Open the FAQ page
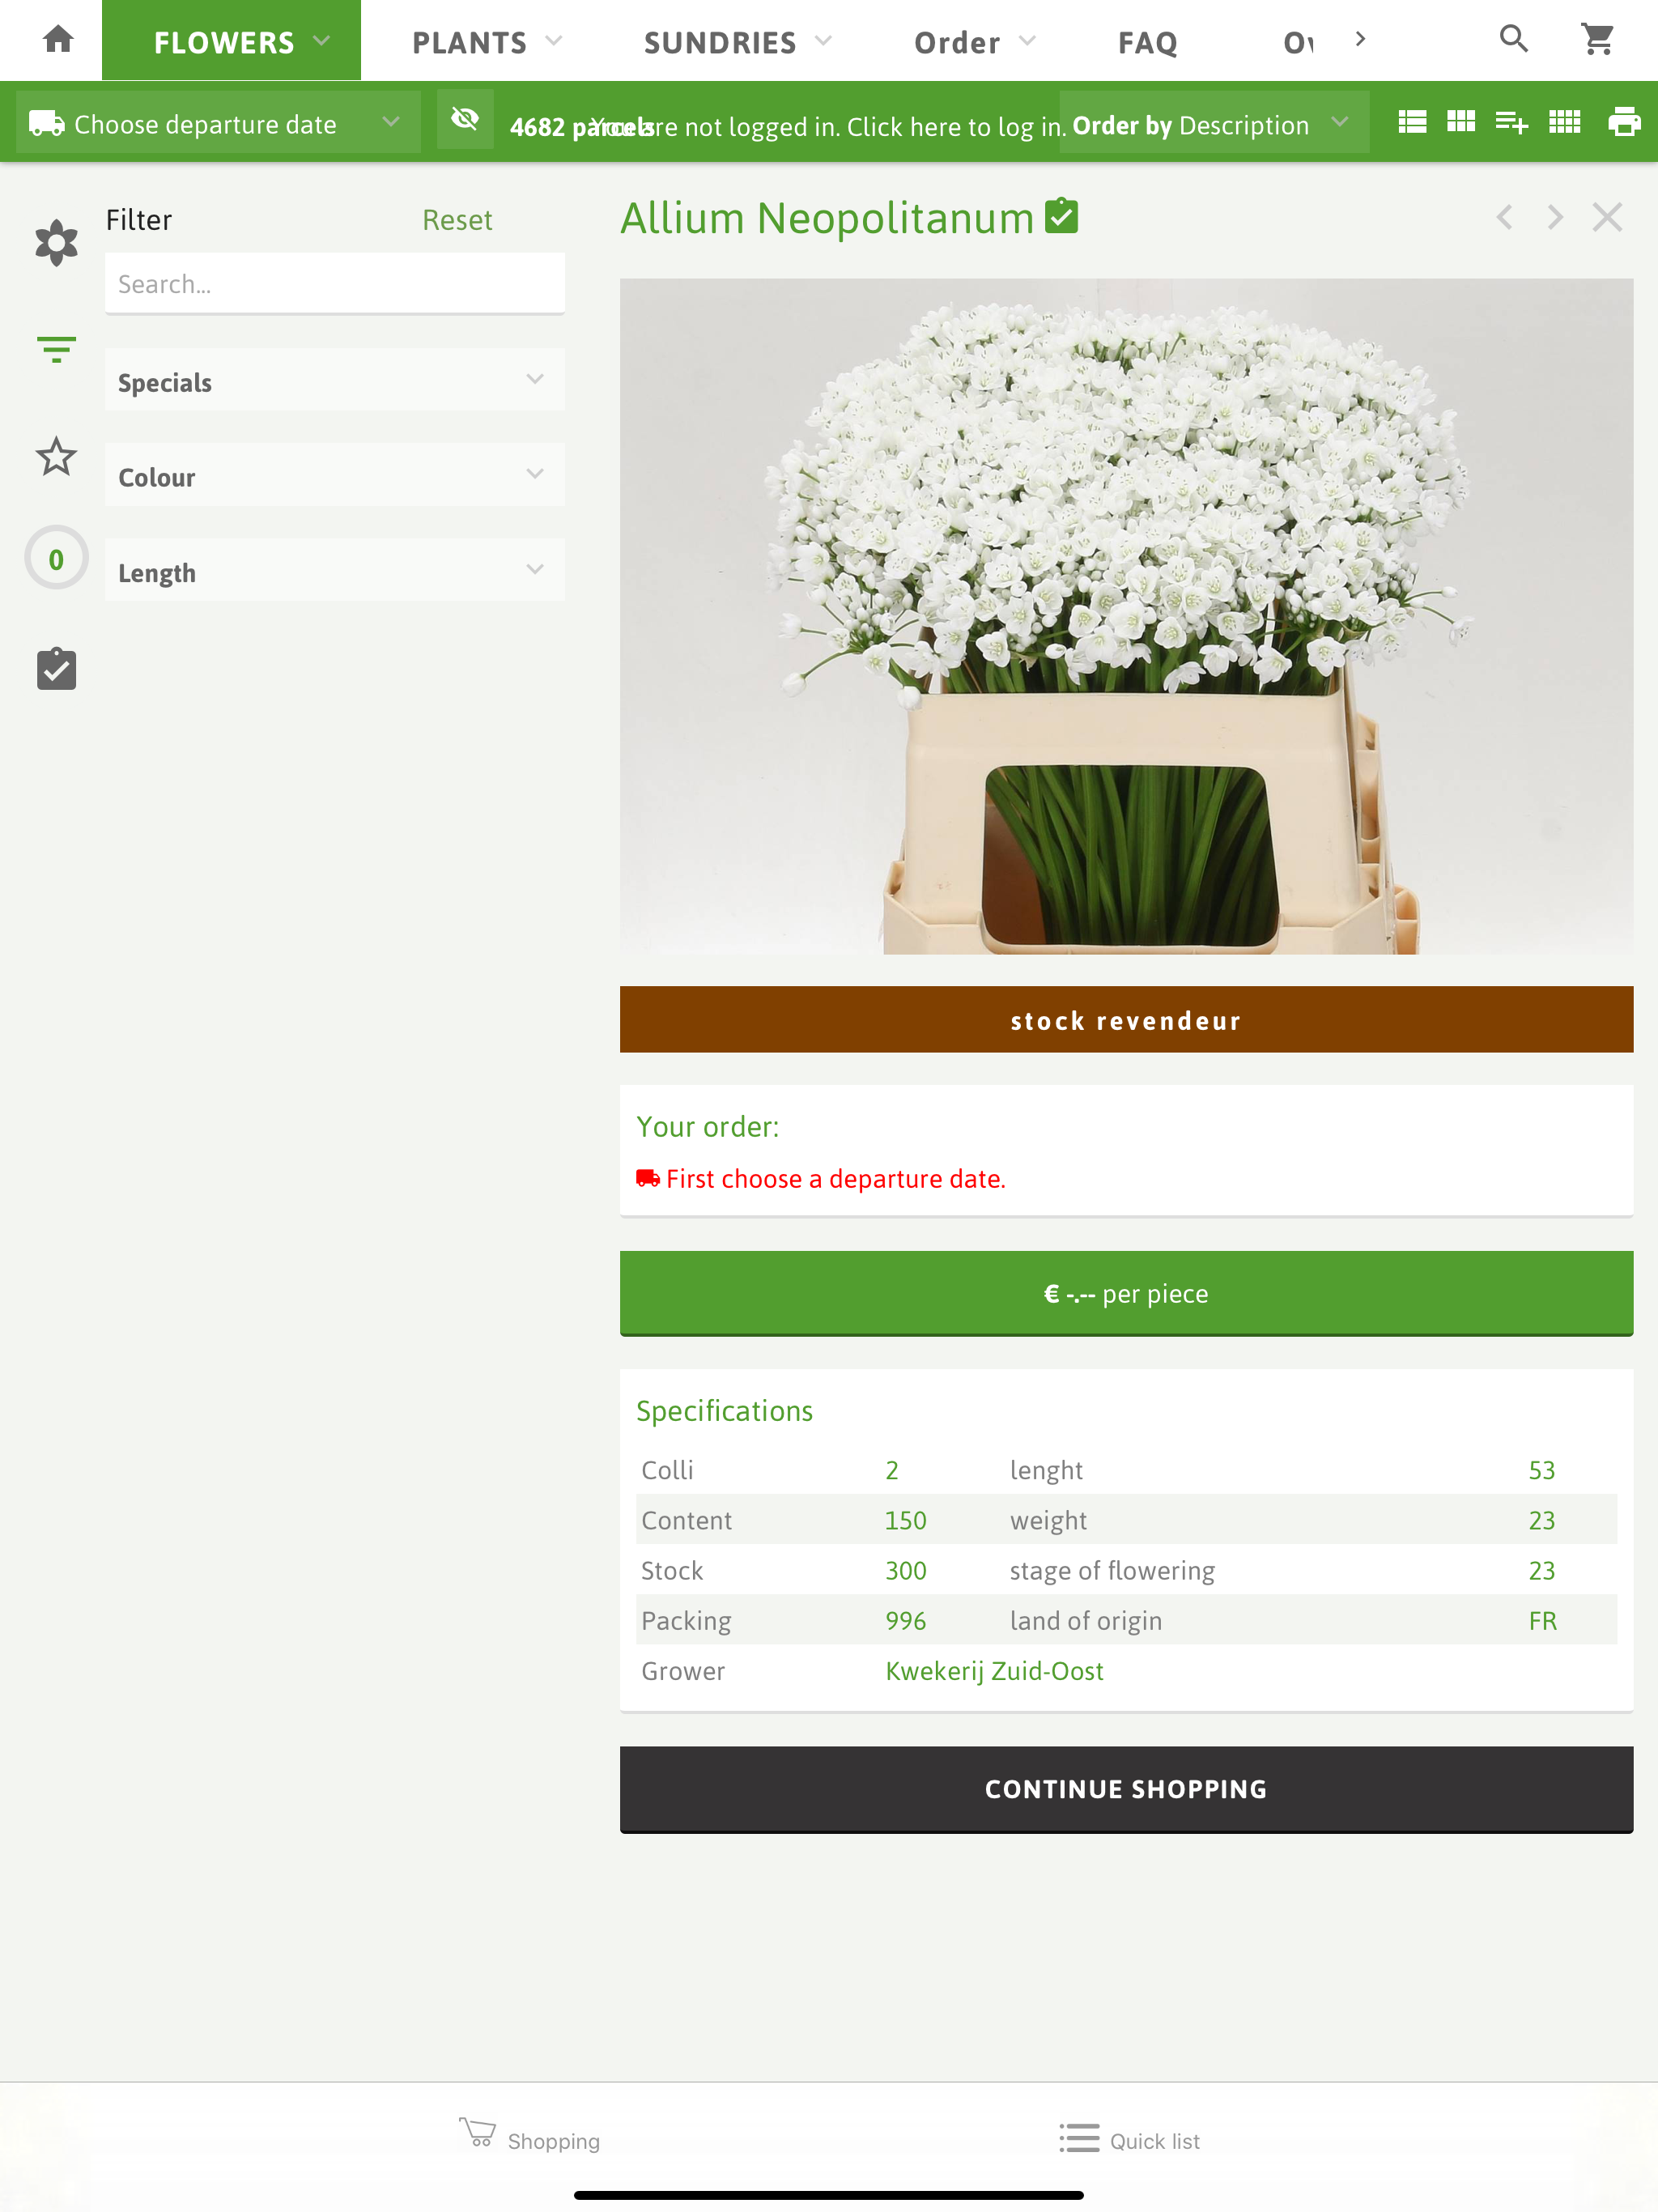 point(1147,42)
